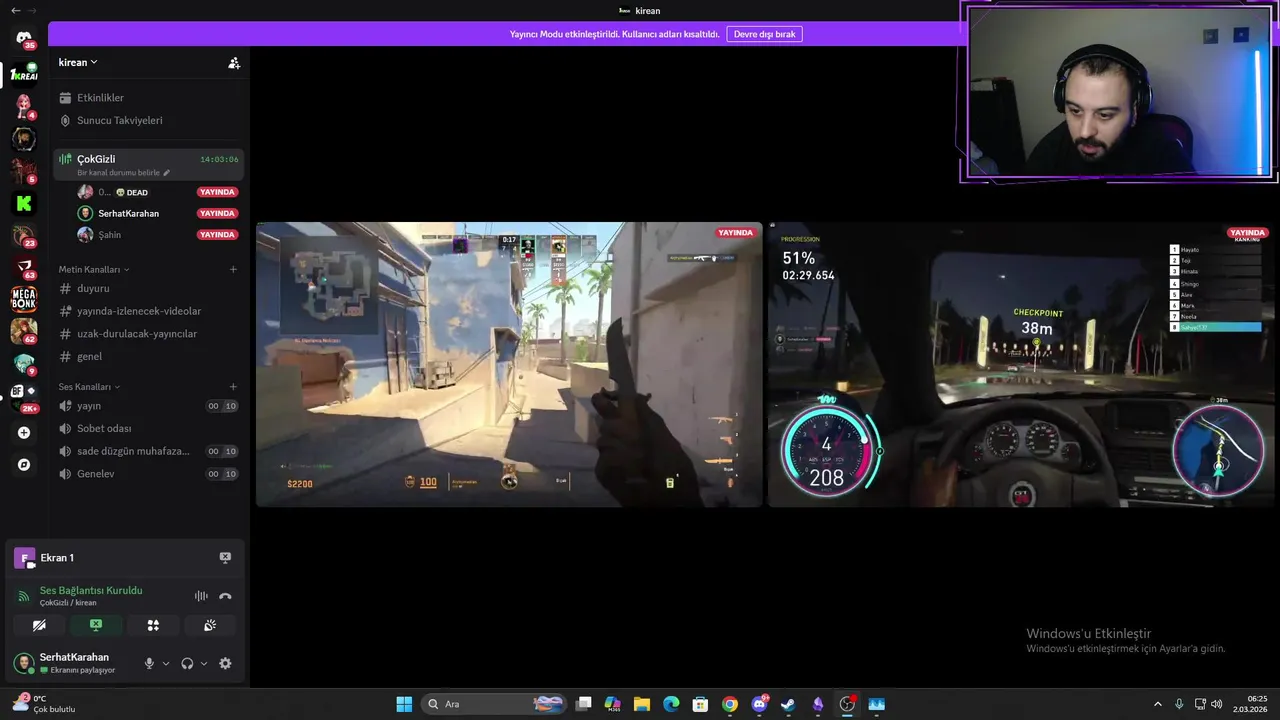Open Discover servers compass icon
Viewport: 1280px width, 720px height.
[x=24, y=465]
